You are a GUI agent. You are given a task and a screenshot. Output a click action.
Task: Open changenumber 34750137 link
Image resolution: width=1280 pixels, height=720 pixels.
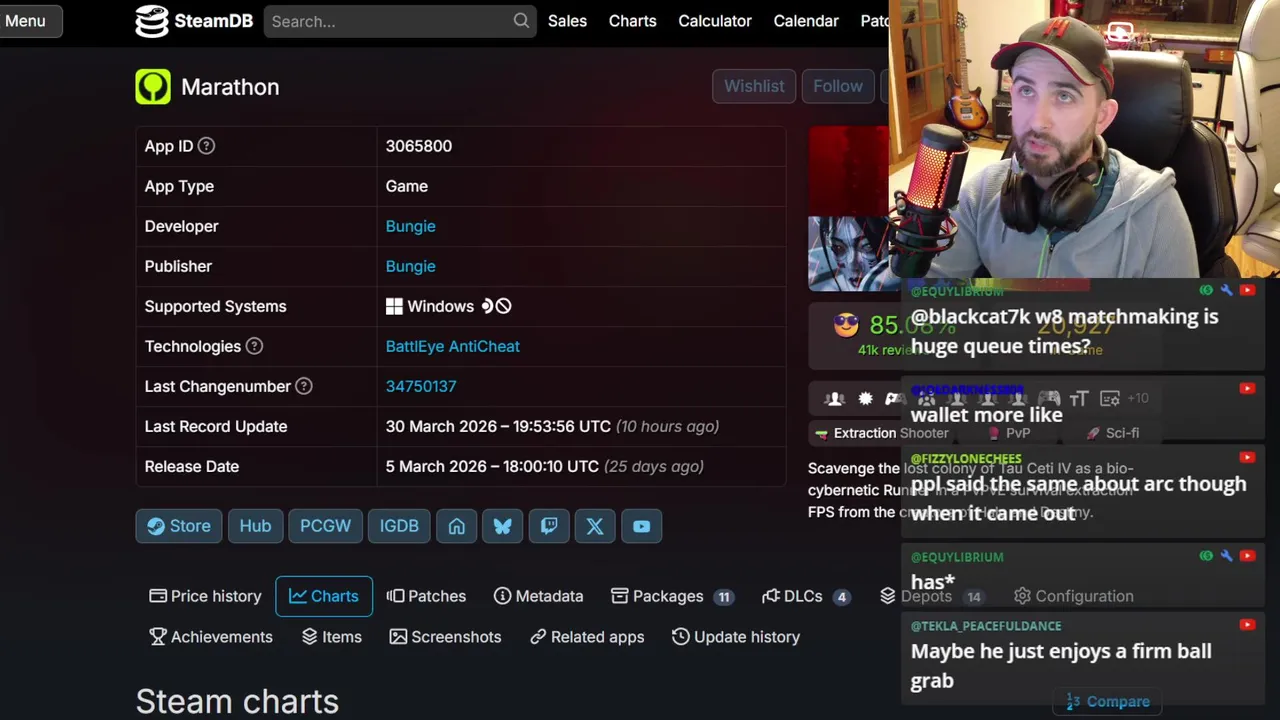click(421, 386)
